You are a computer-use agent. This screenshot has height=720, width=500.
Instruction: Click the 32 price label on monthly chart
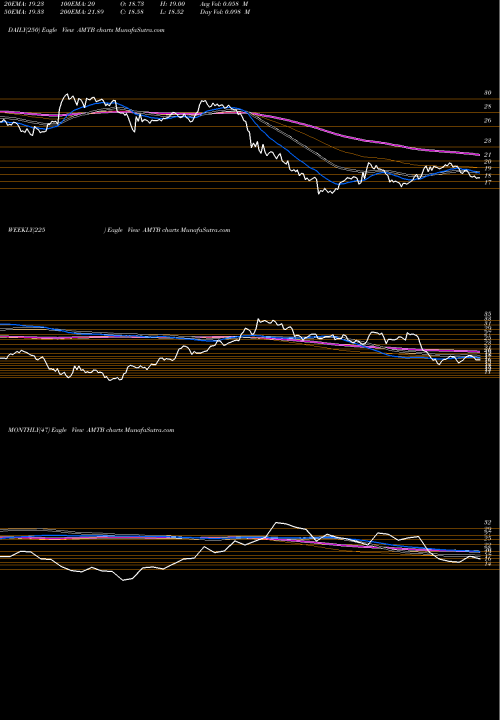pos(488,523)
